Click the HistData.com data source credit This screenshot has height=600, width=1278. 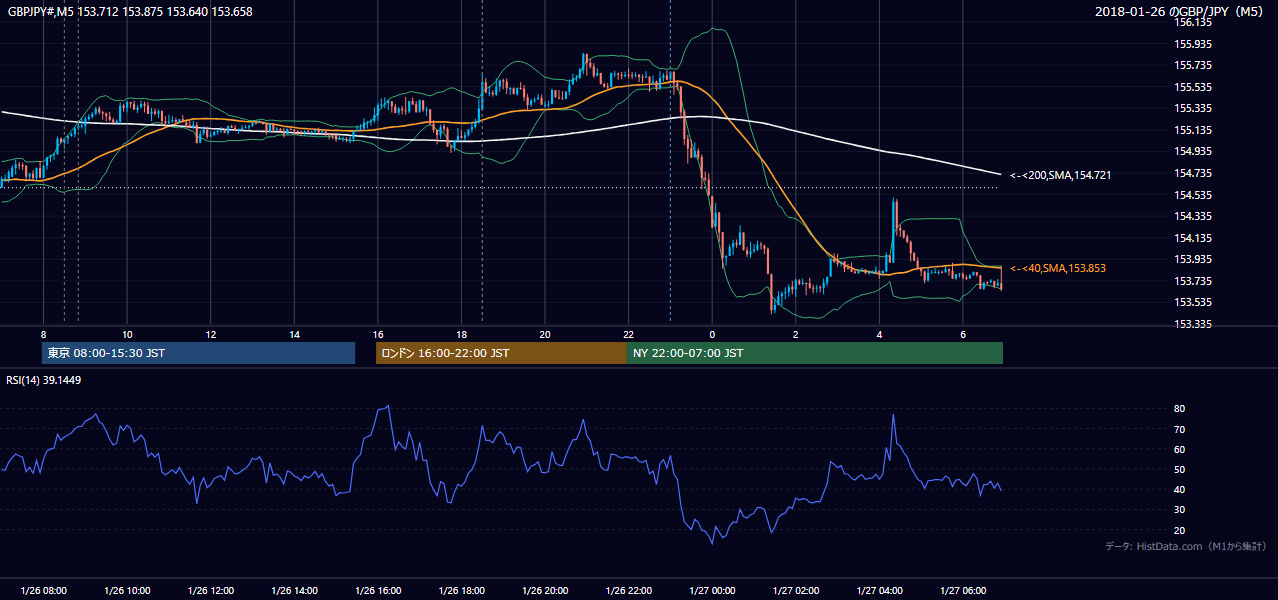[1186, 546]
